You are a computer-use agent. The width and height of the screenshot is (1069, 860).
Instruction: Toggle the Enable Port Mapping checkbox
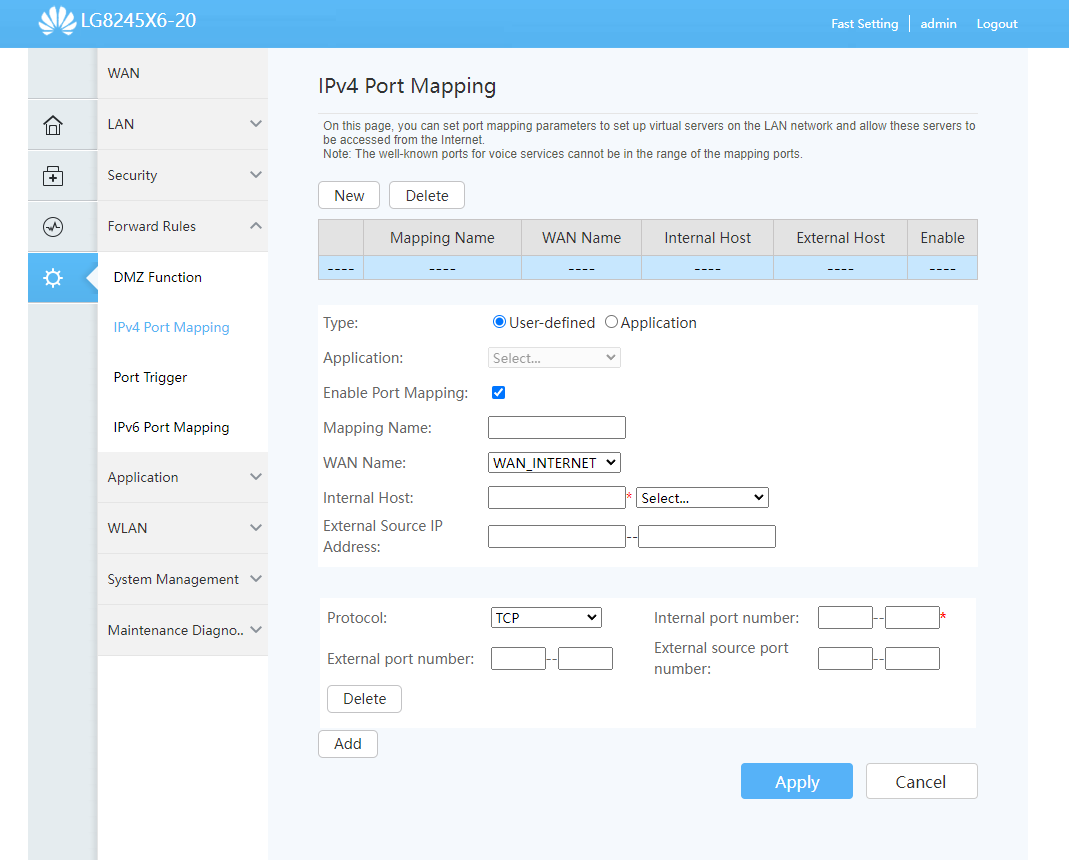pos(499,392)
